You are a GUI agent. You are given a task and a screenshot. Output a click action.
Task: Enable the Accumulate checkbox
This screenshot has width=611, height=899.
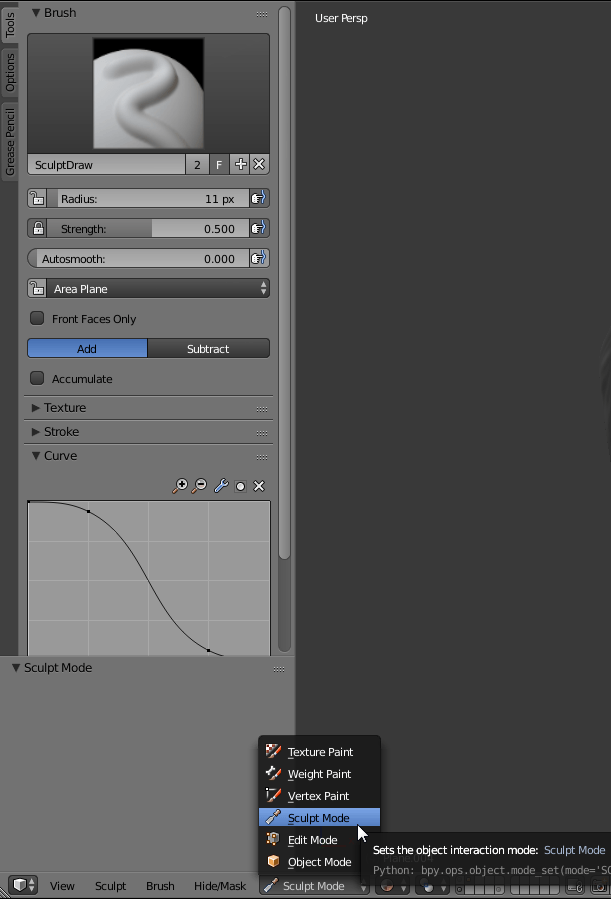point(37,379)
